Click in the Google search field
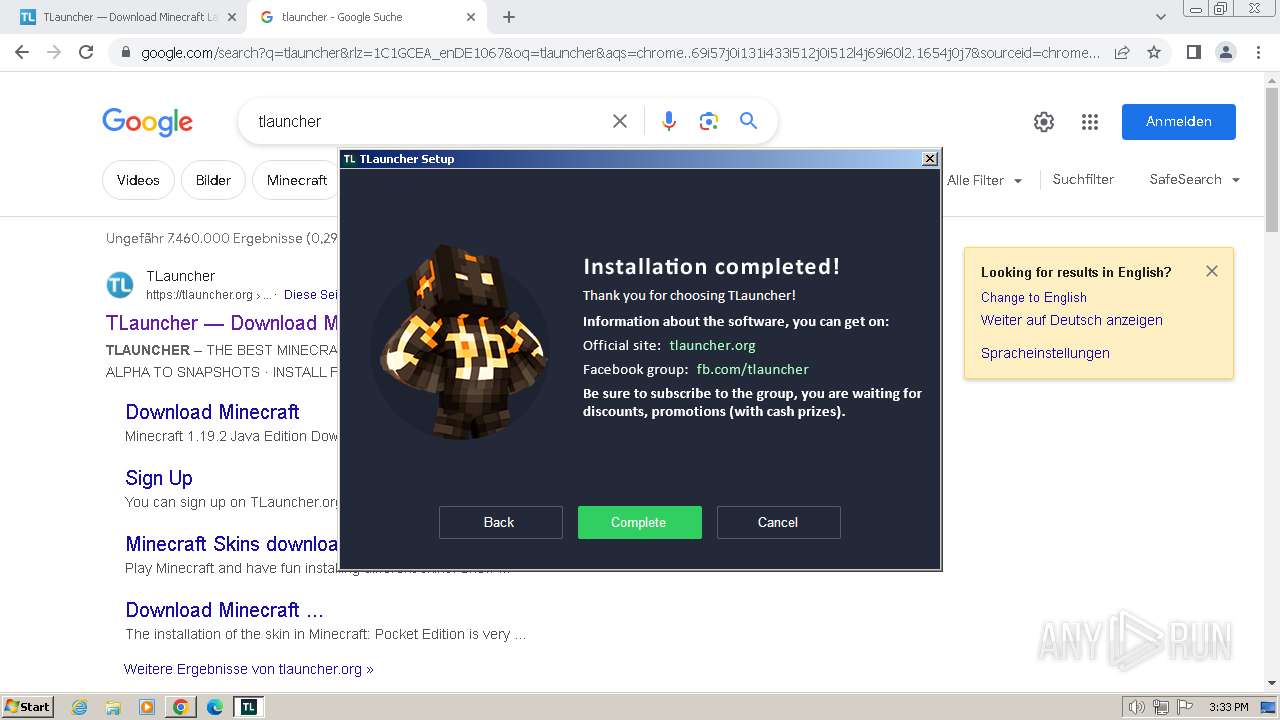 tap(430, 121)
